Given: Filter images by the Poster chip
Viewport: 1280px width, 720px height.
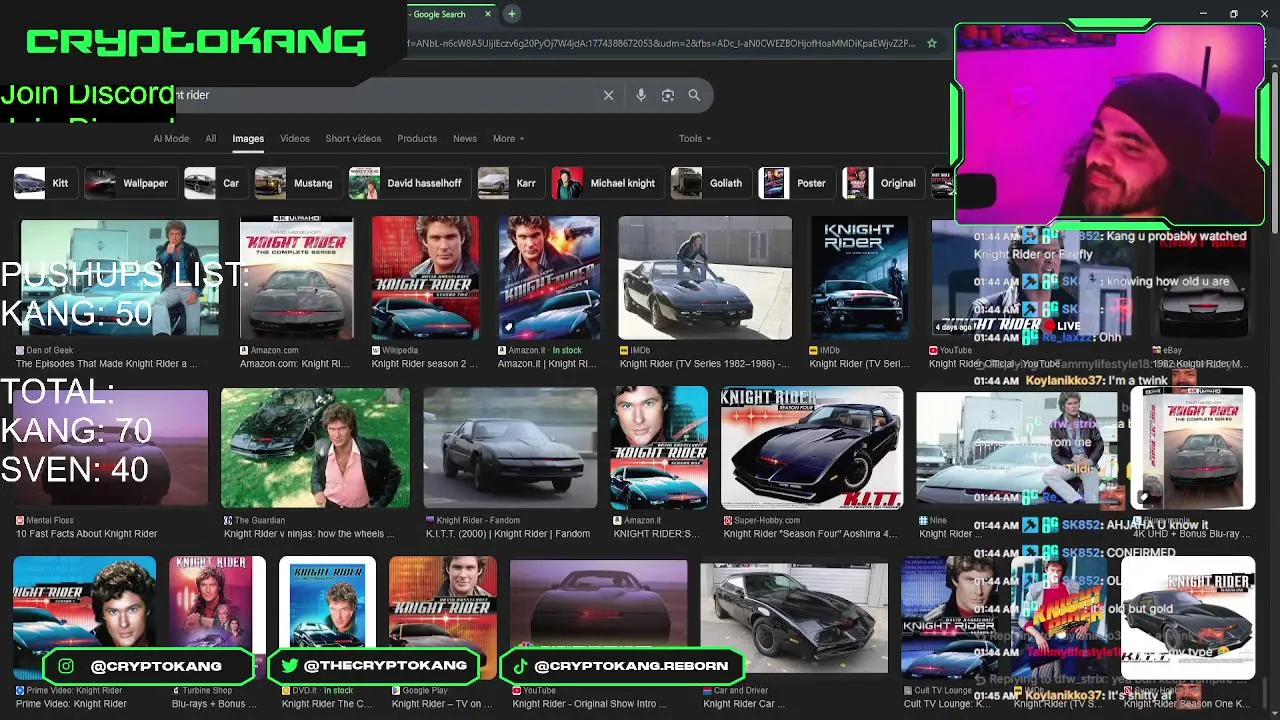Looking at the screenshot, I should point(795,183).
